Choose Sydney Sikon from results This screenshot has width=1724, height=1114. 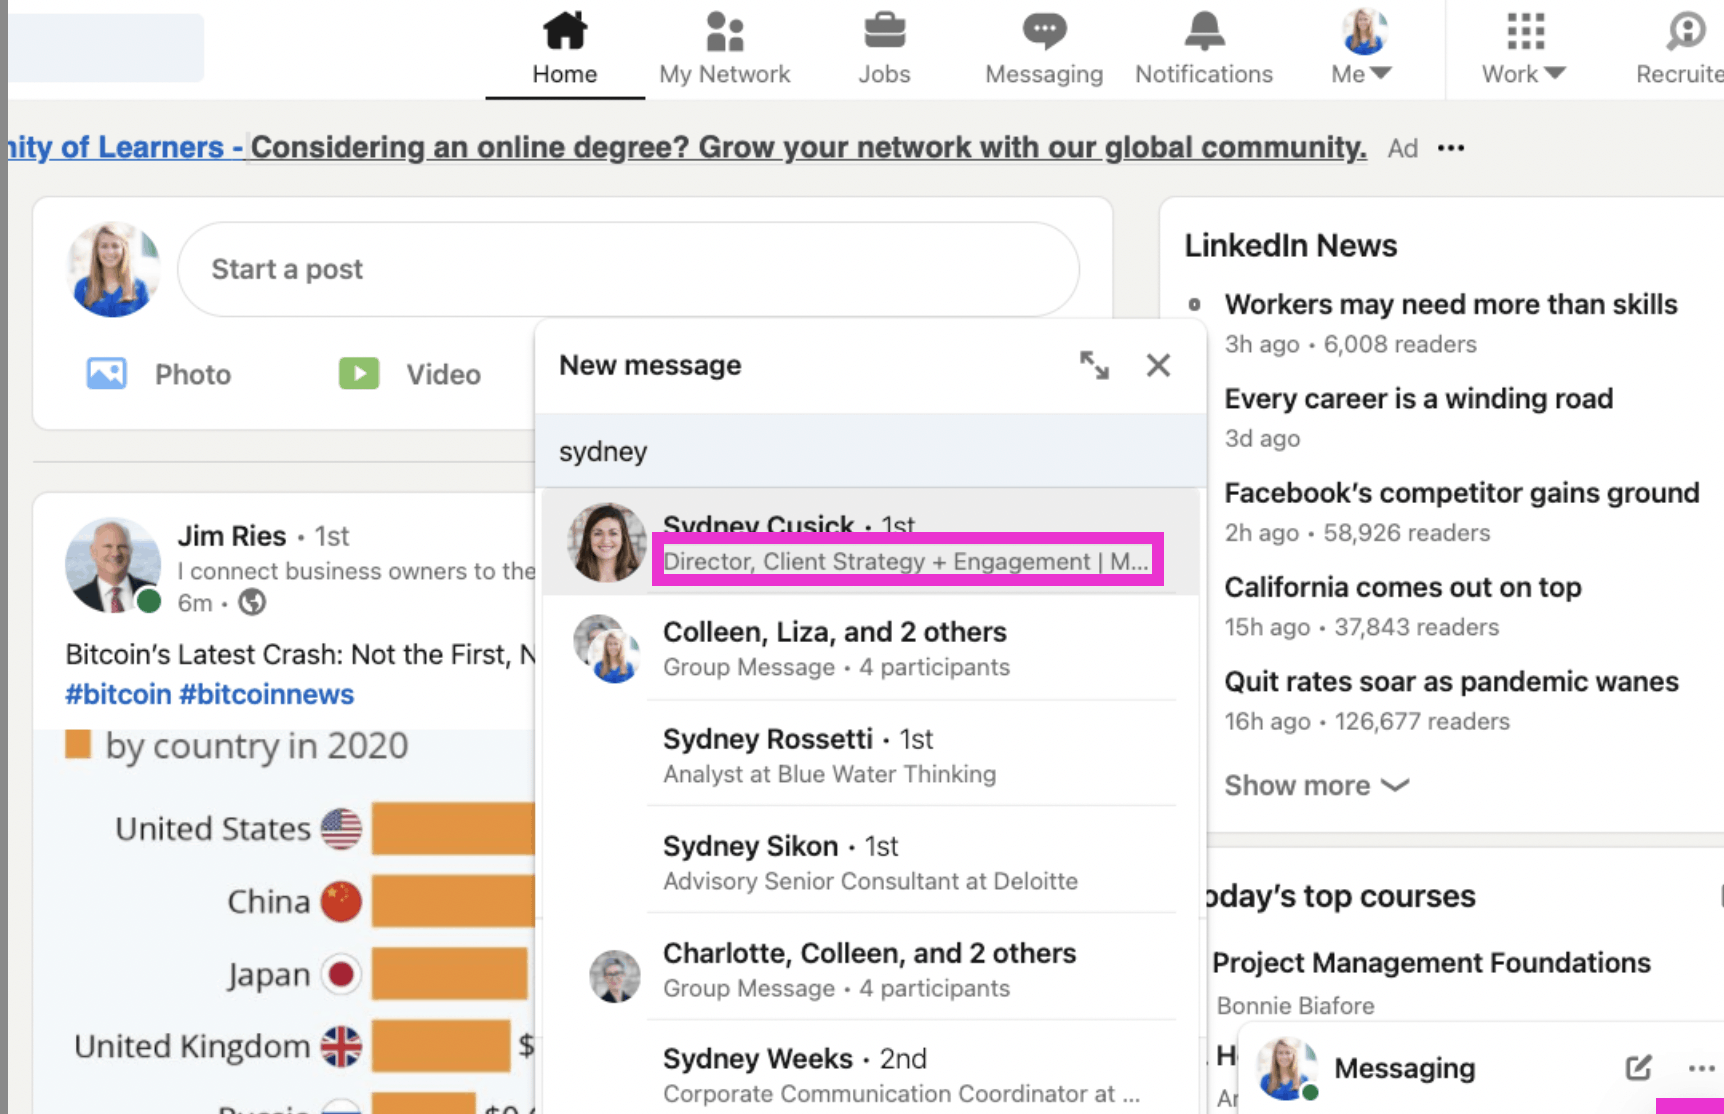(x=870, y=862)
